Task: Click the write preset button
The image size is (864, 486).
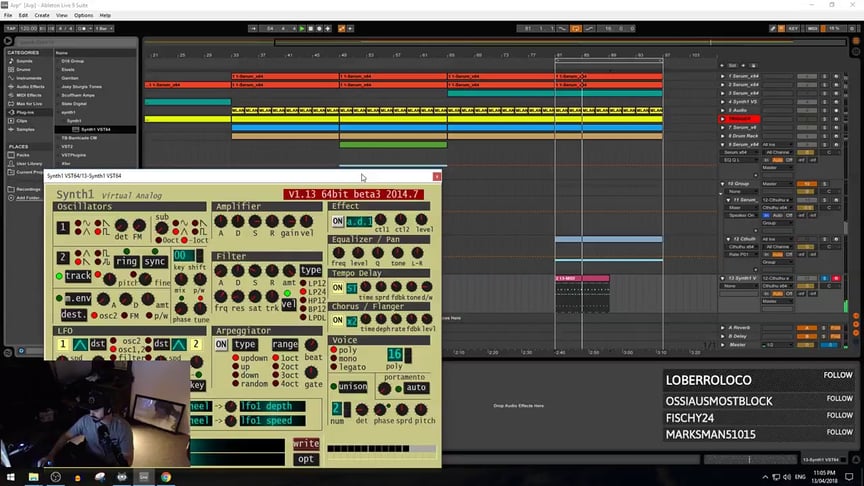Action: (306, 444)
